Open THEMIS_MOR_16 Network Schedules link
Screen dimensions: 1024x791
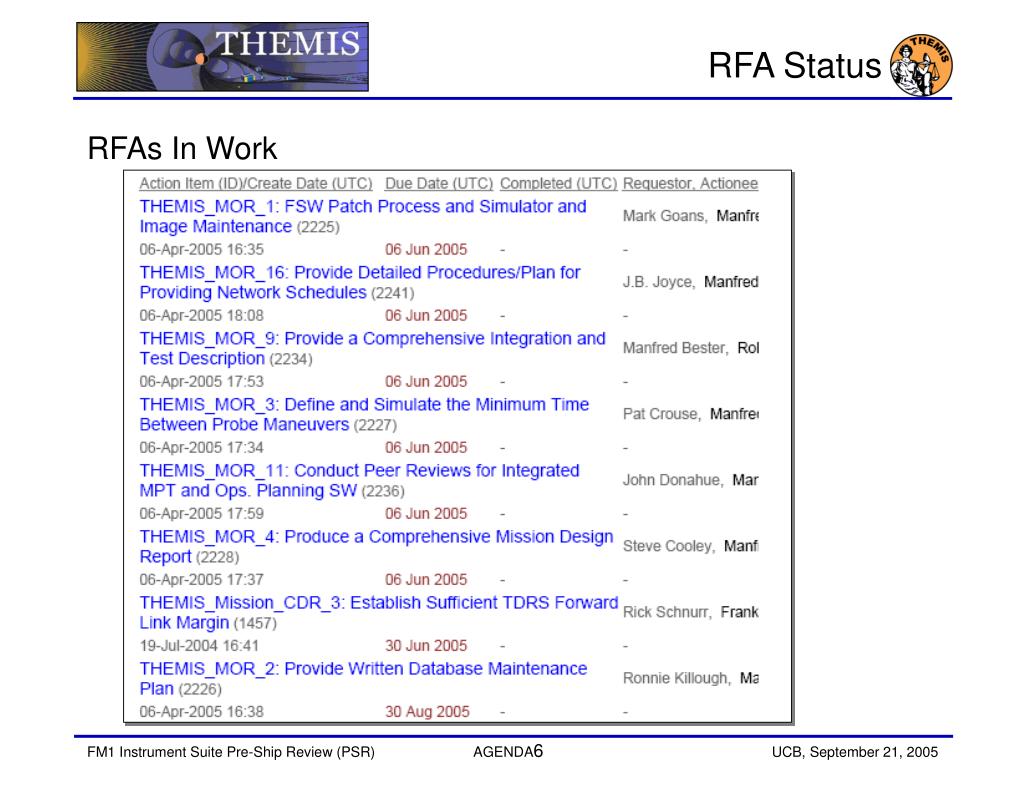coord(360,282)
